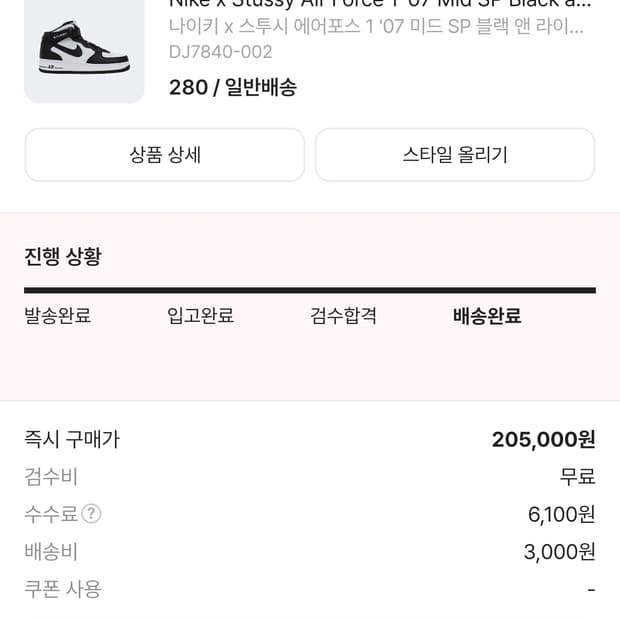Click the 무료 inspection fee value
The height and width of the screenshot is (620, 620).
(577, 477)
